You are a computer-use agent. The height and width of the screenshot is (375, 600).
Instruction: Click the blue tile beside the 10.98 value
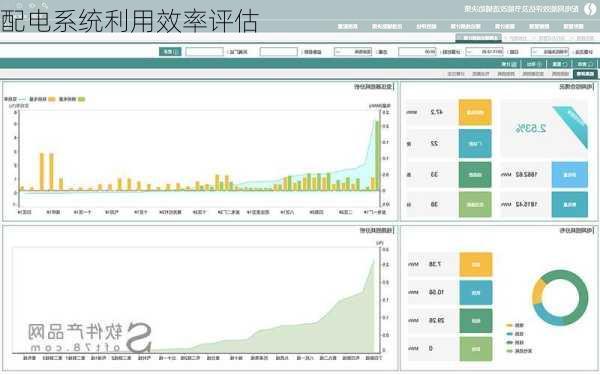[x=476, y=292]
